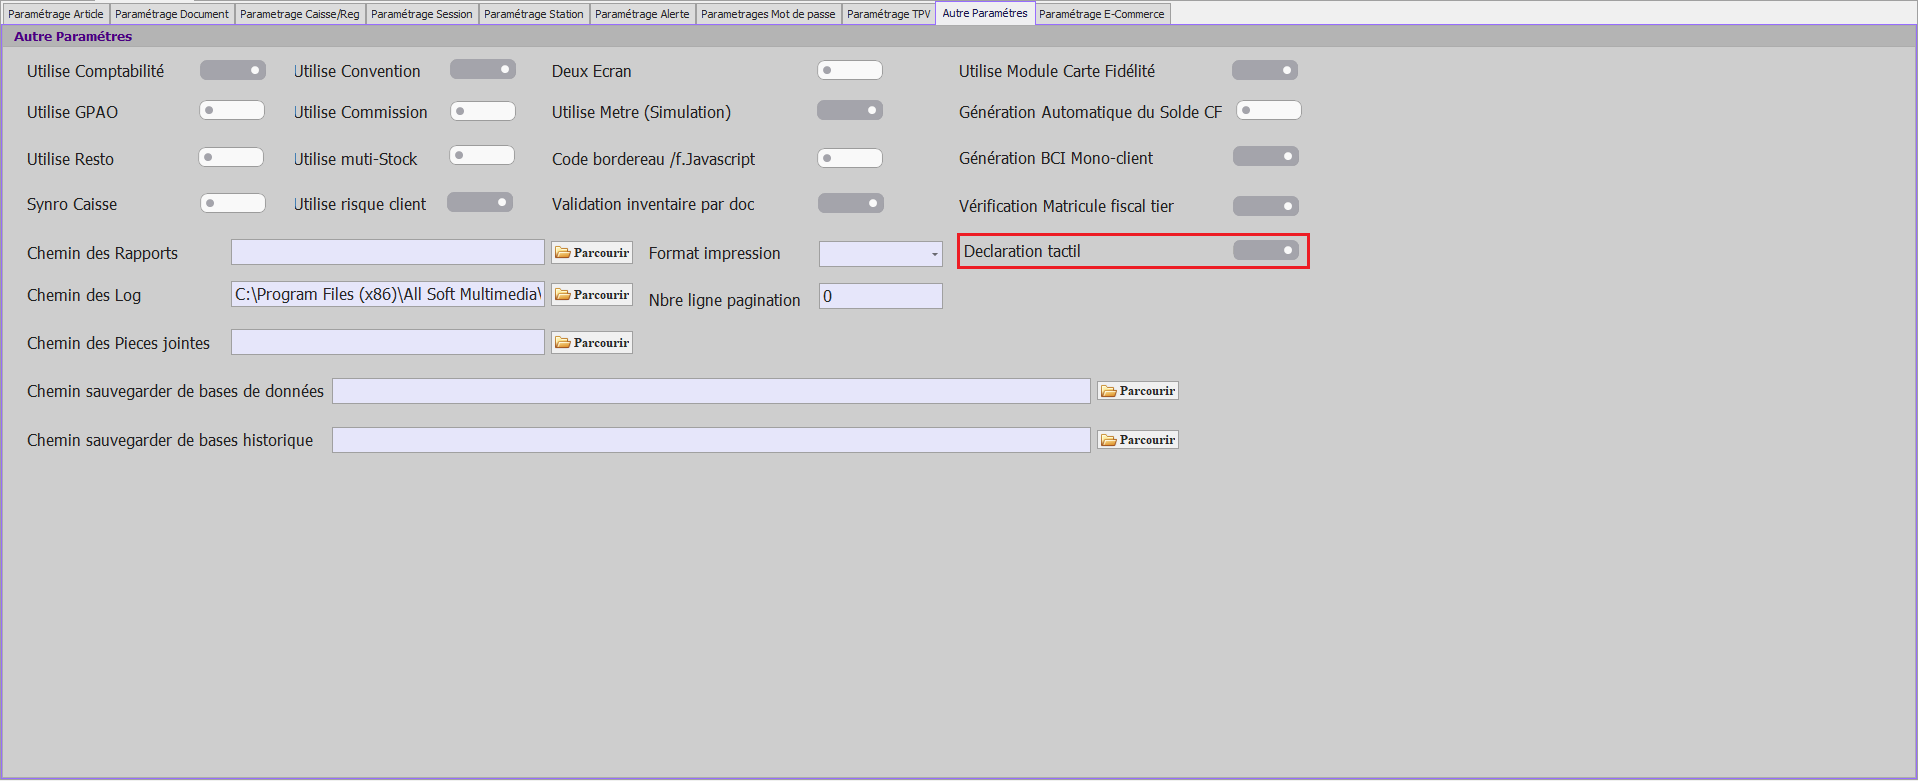Select the Paramétrage TPV tab
The height and width of the screenshot is (781, 1918).
[889, 14]
